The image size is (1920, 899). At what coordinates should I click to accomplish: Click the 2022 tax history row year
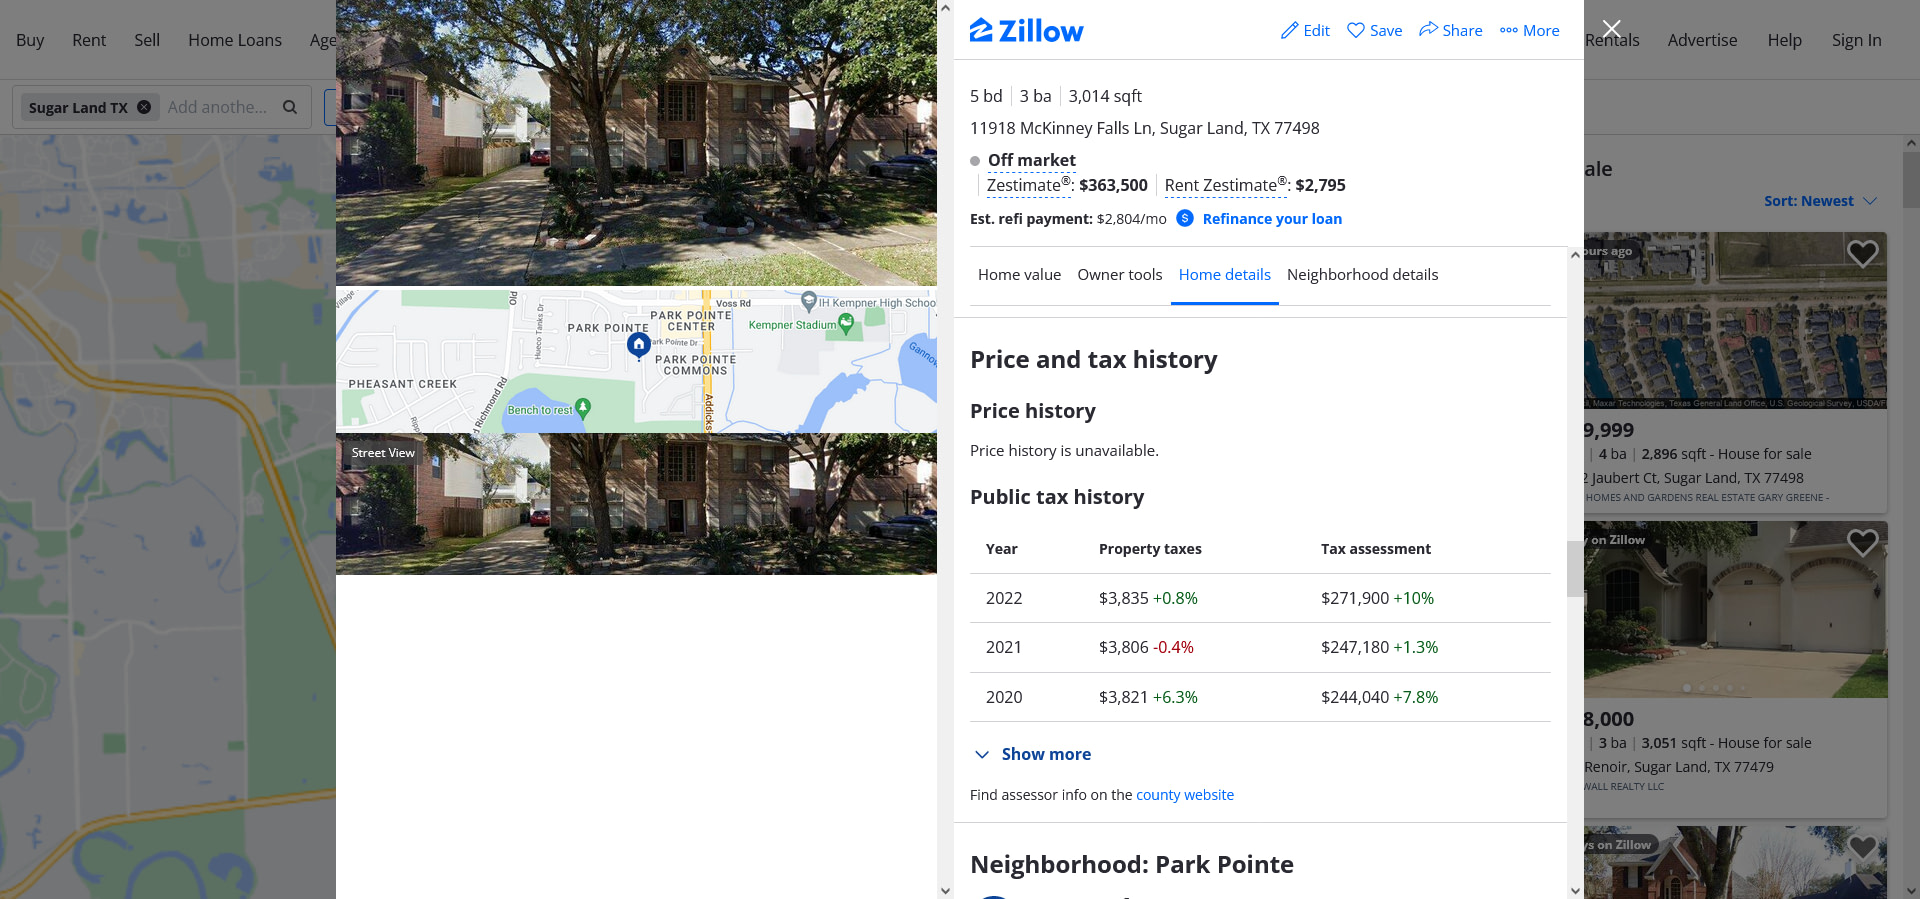(x=1004, y=598)
